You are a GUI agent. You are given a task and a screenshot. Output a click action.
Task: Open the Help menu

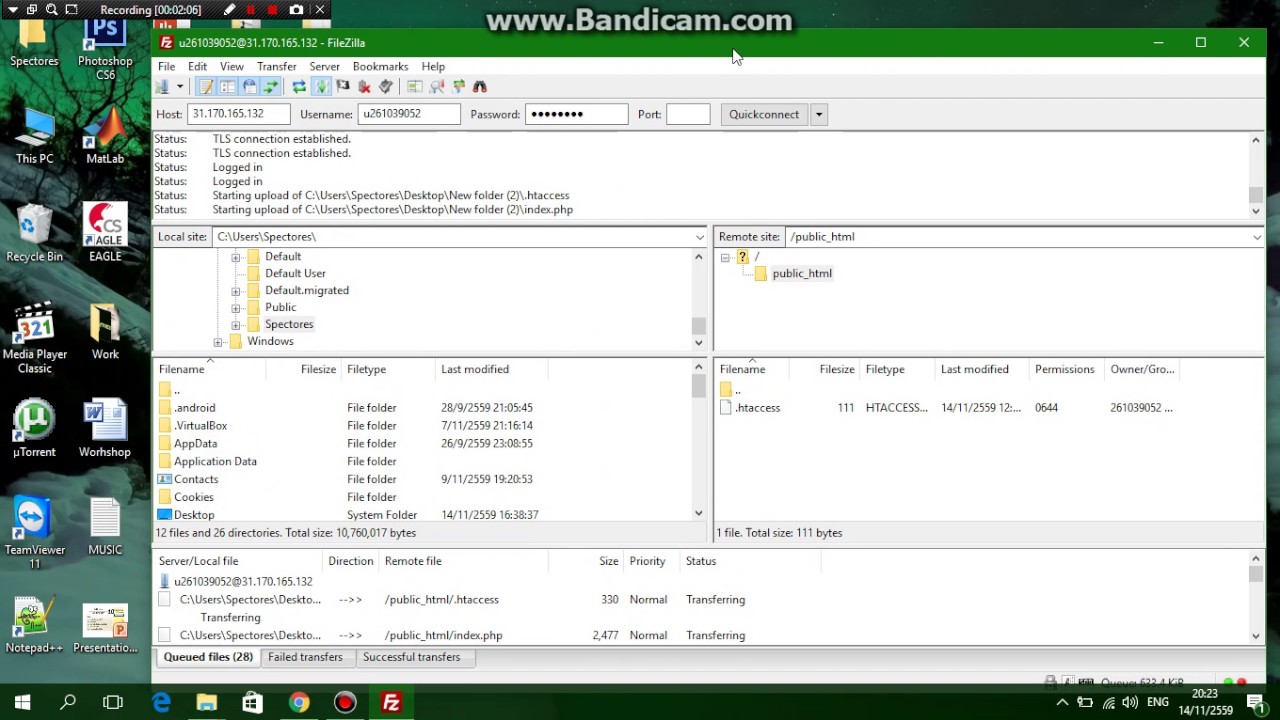pos(433,66)
